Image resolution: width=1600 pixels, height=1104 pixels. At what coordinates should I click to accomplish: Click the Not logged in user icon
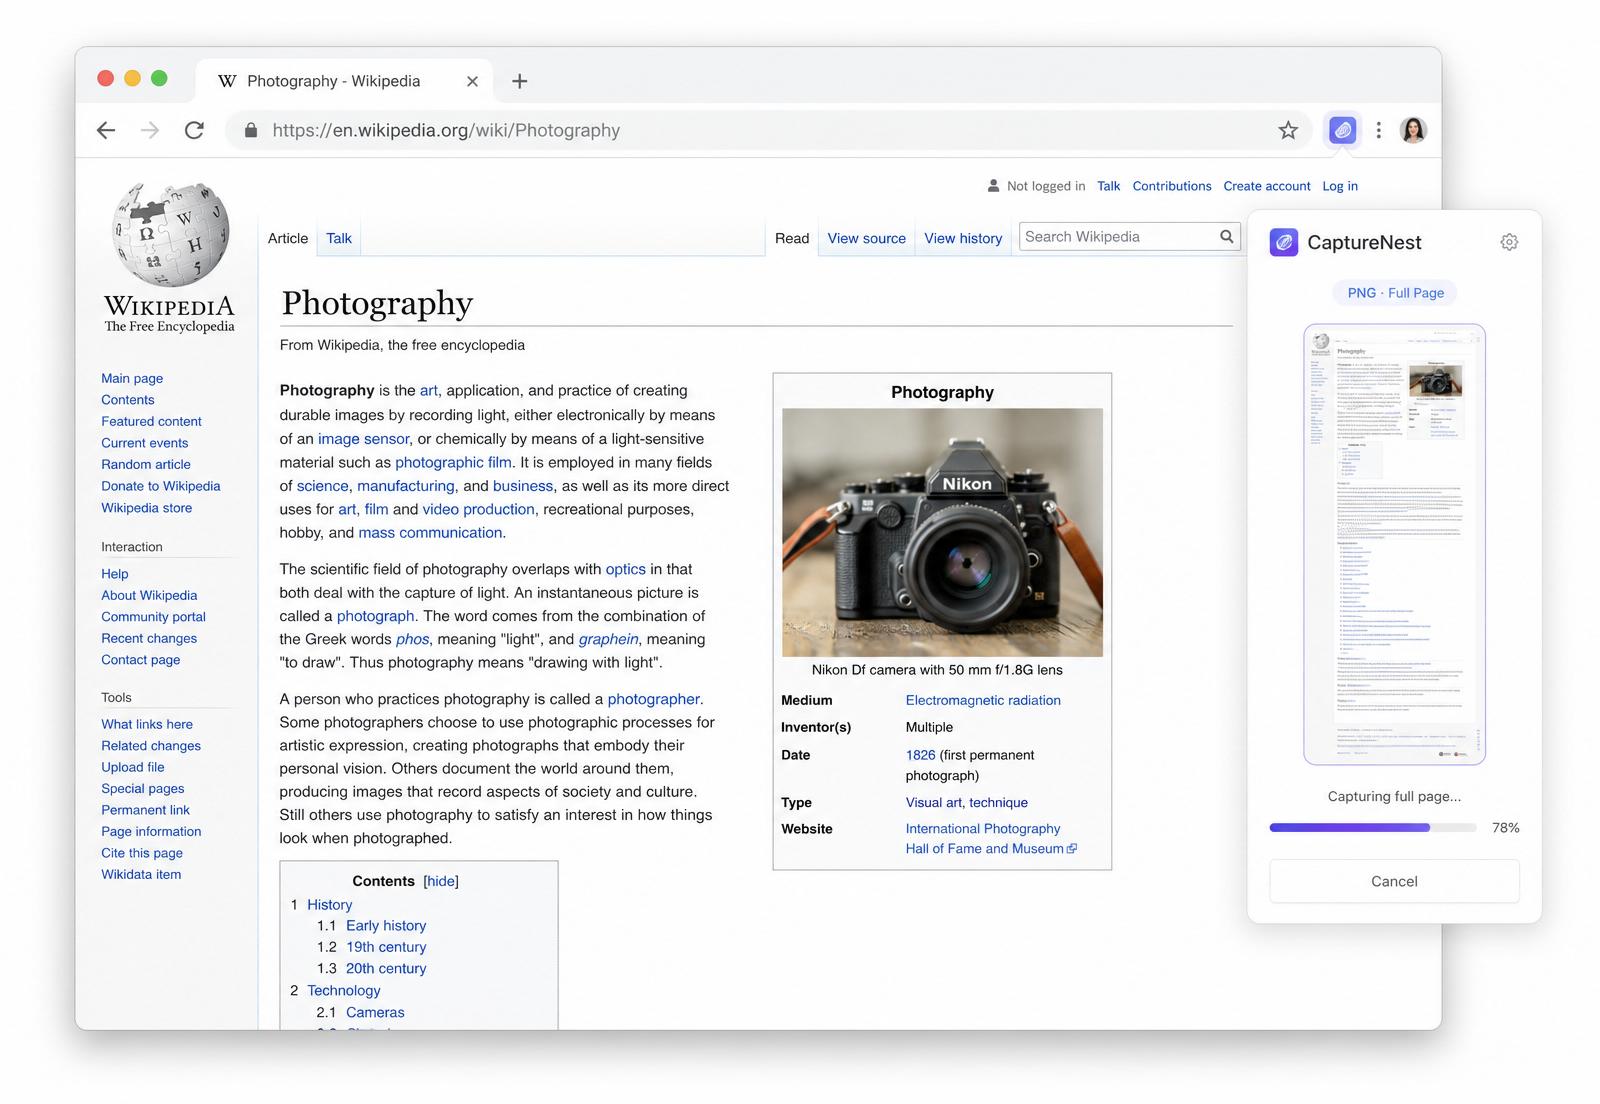click(x=993, y=186)
